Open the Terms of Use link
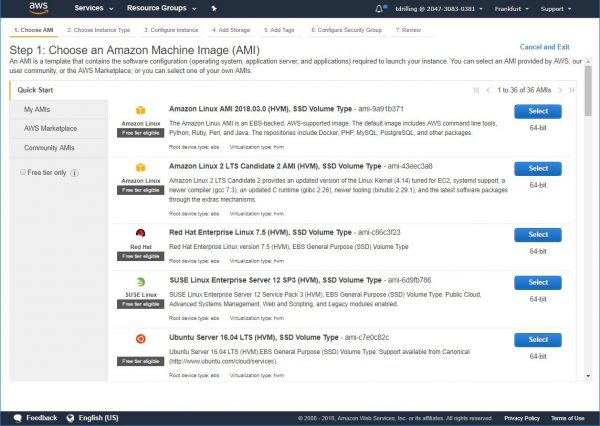This screenshot has height=426, width=600. coord(567,418)
